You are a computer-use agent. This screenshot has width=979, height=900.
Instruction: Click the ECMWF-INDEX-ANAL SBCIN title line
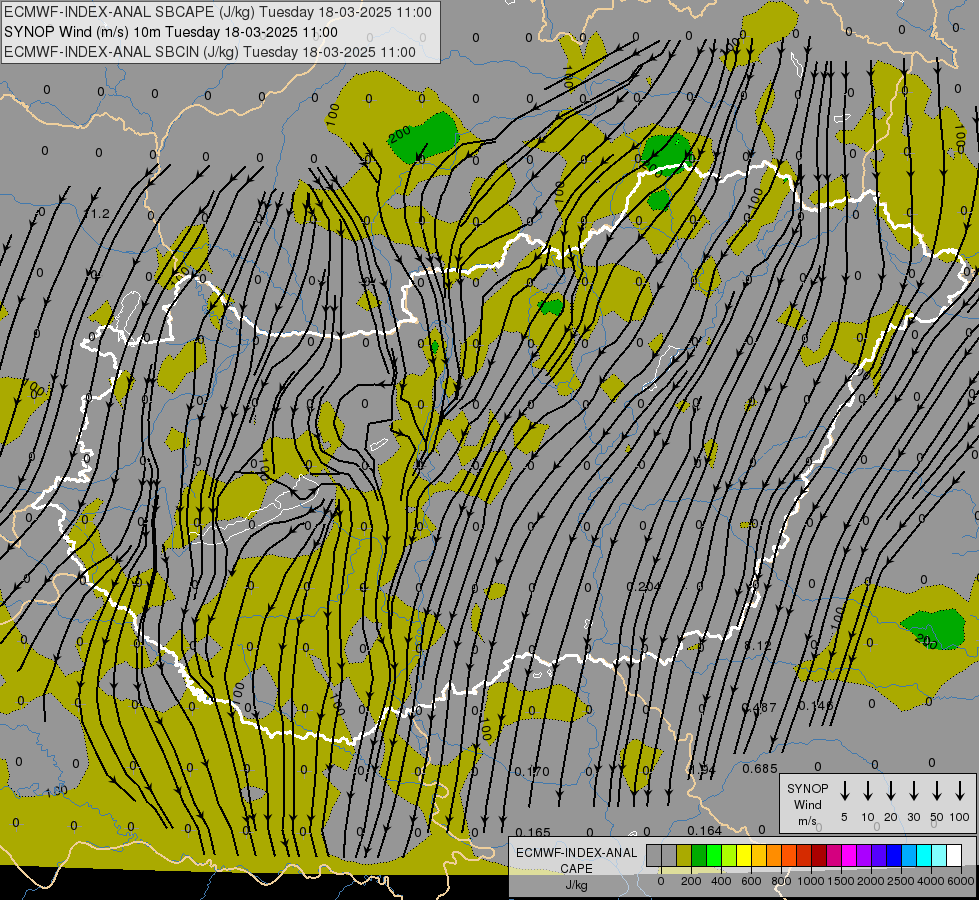tap(210, 52)
